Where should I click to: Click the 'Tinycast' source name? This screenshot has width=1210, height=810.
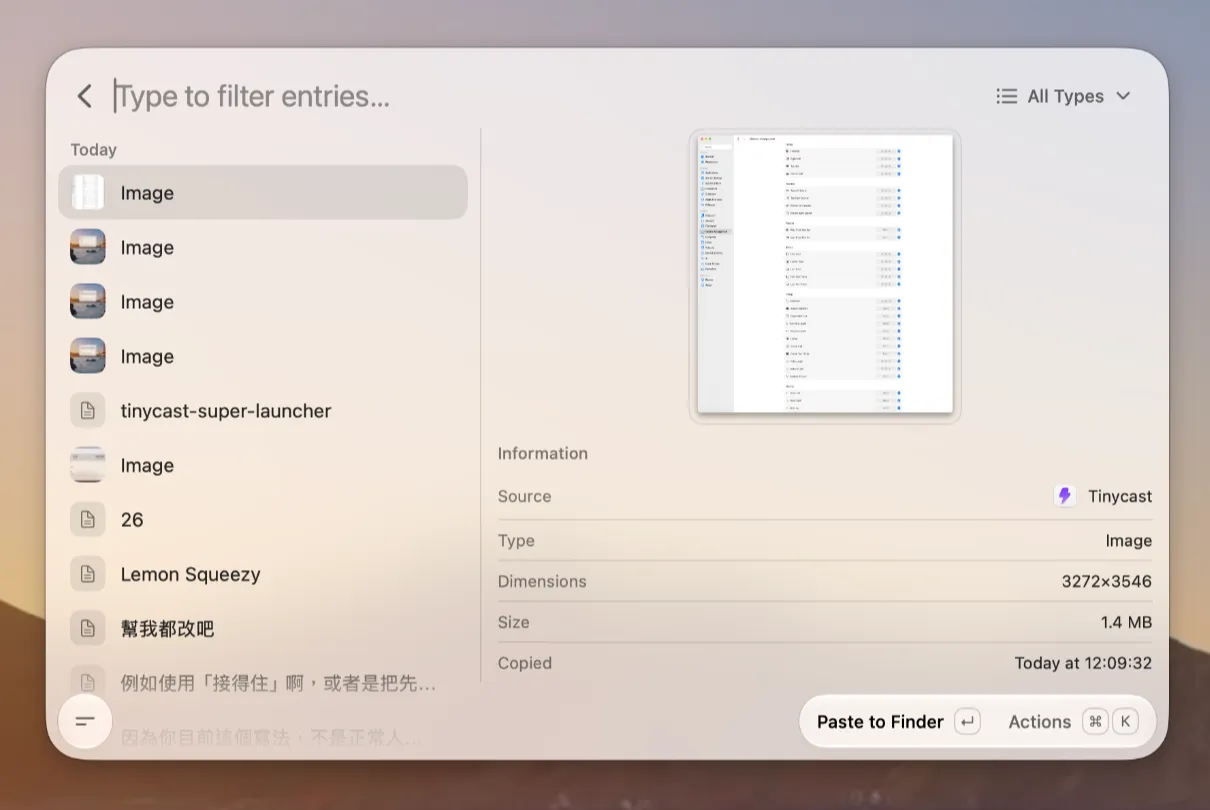pos(1120,496)
